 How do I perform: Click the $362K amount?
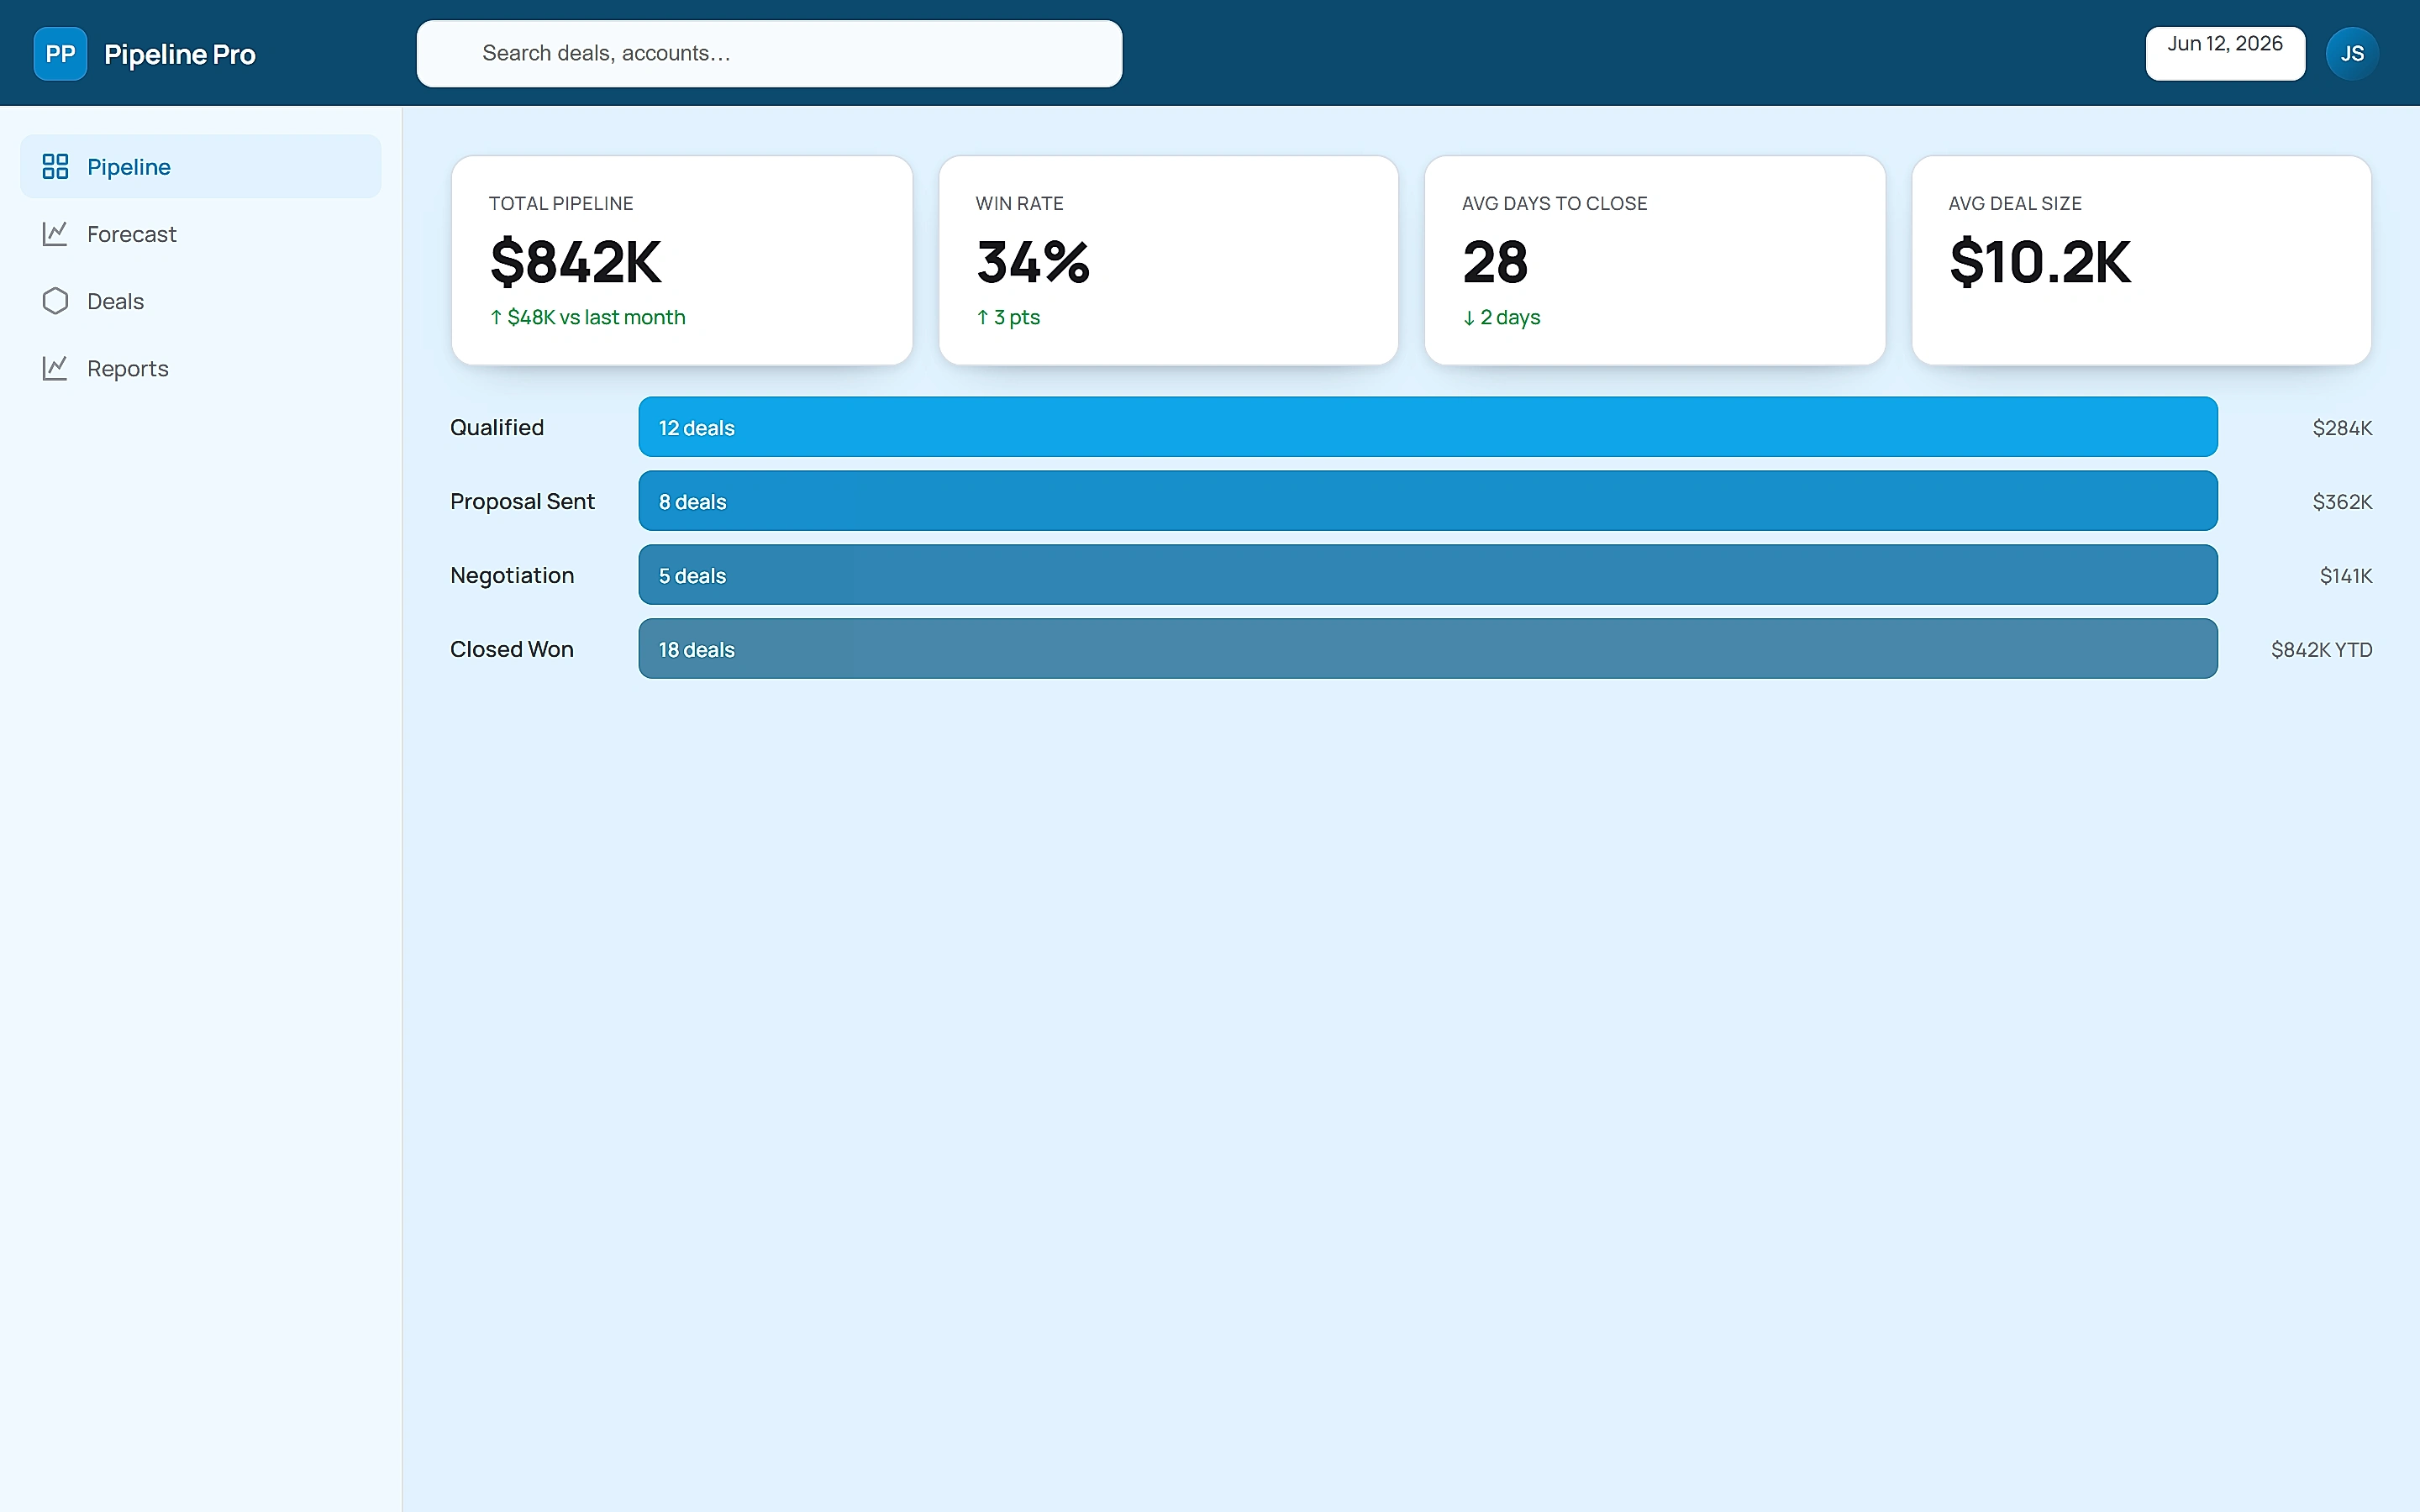2342,502
